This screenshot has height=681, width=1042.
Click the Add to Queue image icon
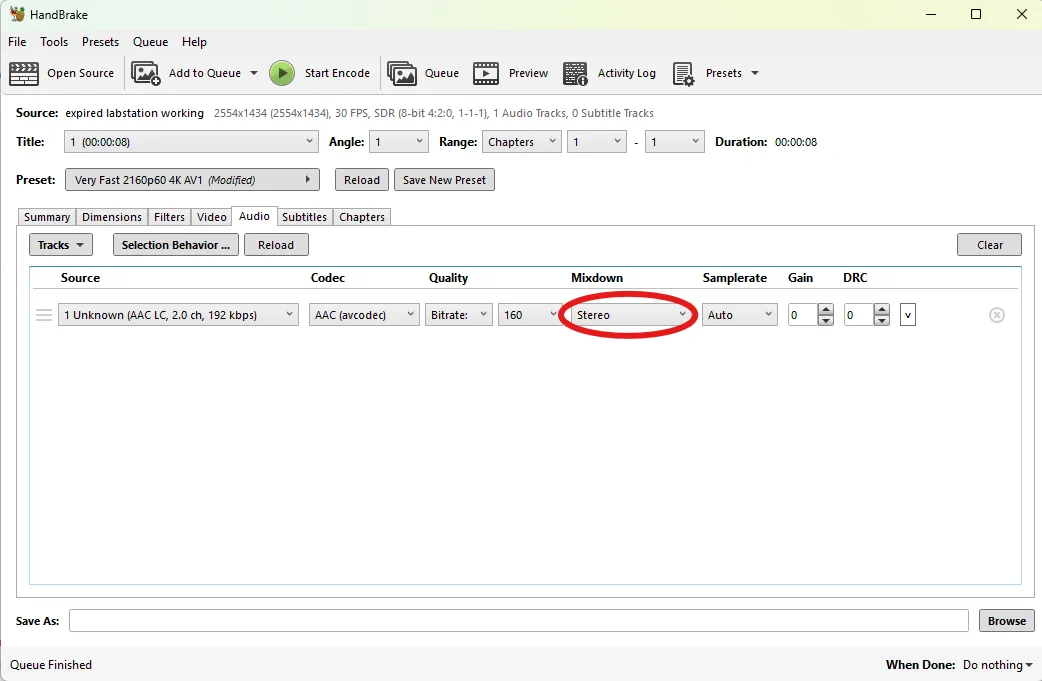(146, 73)
